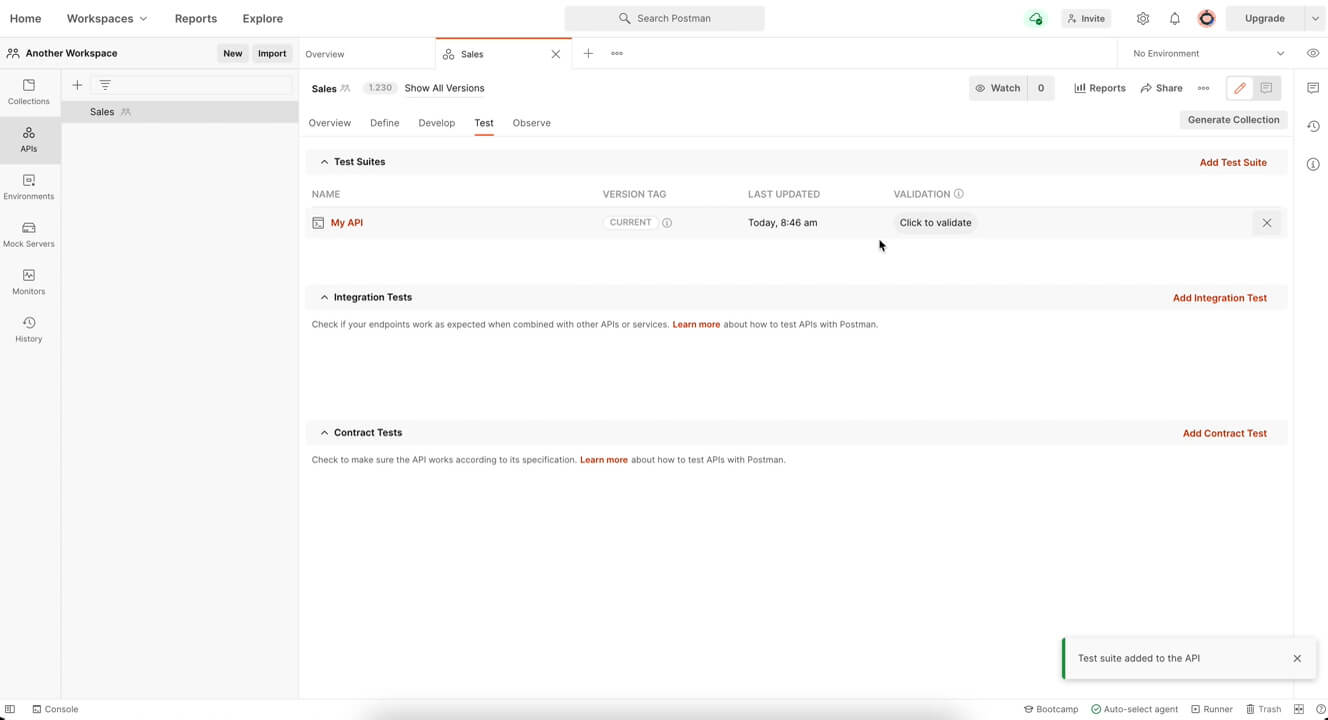Open the Environments sidebar section

(28, 187)
